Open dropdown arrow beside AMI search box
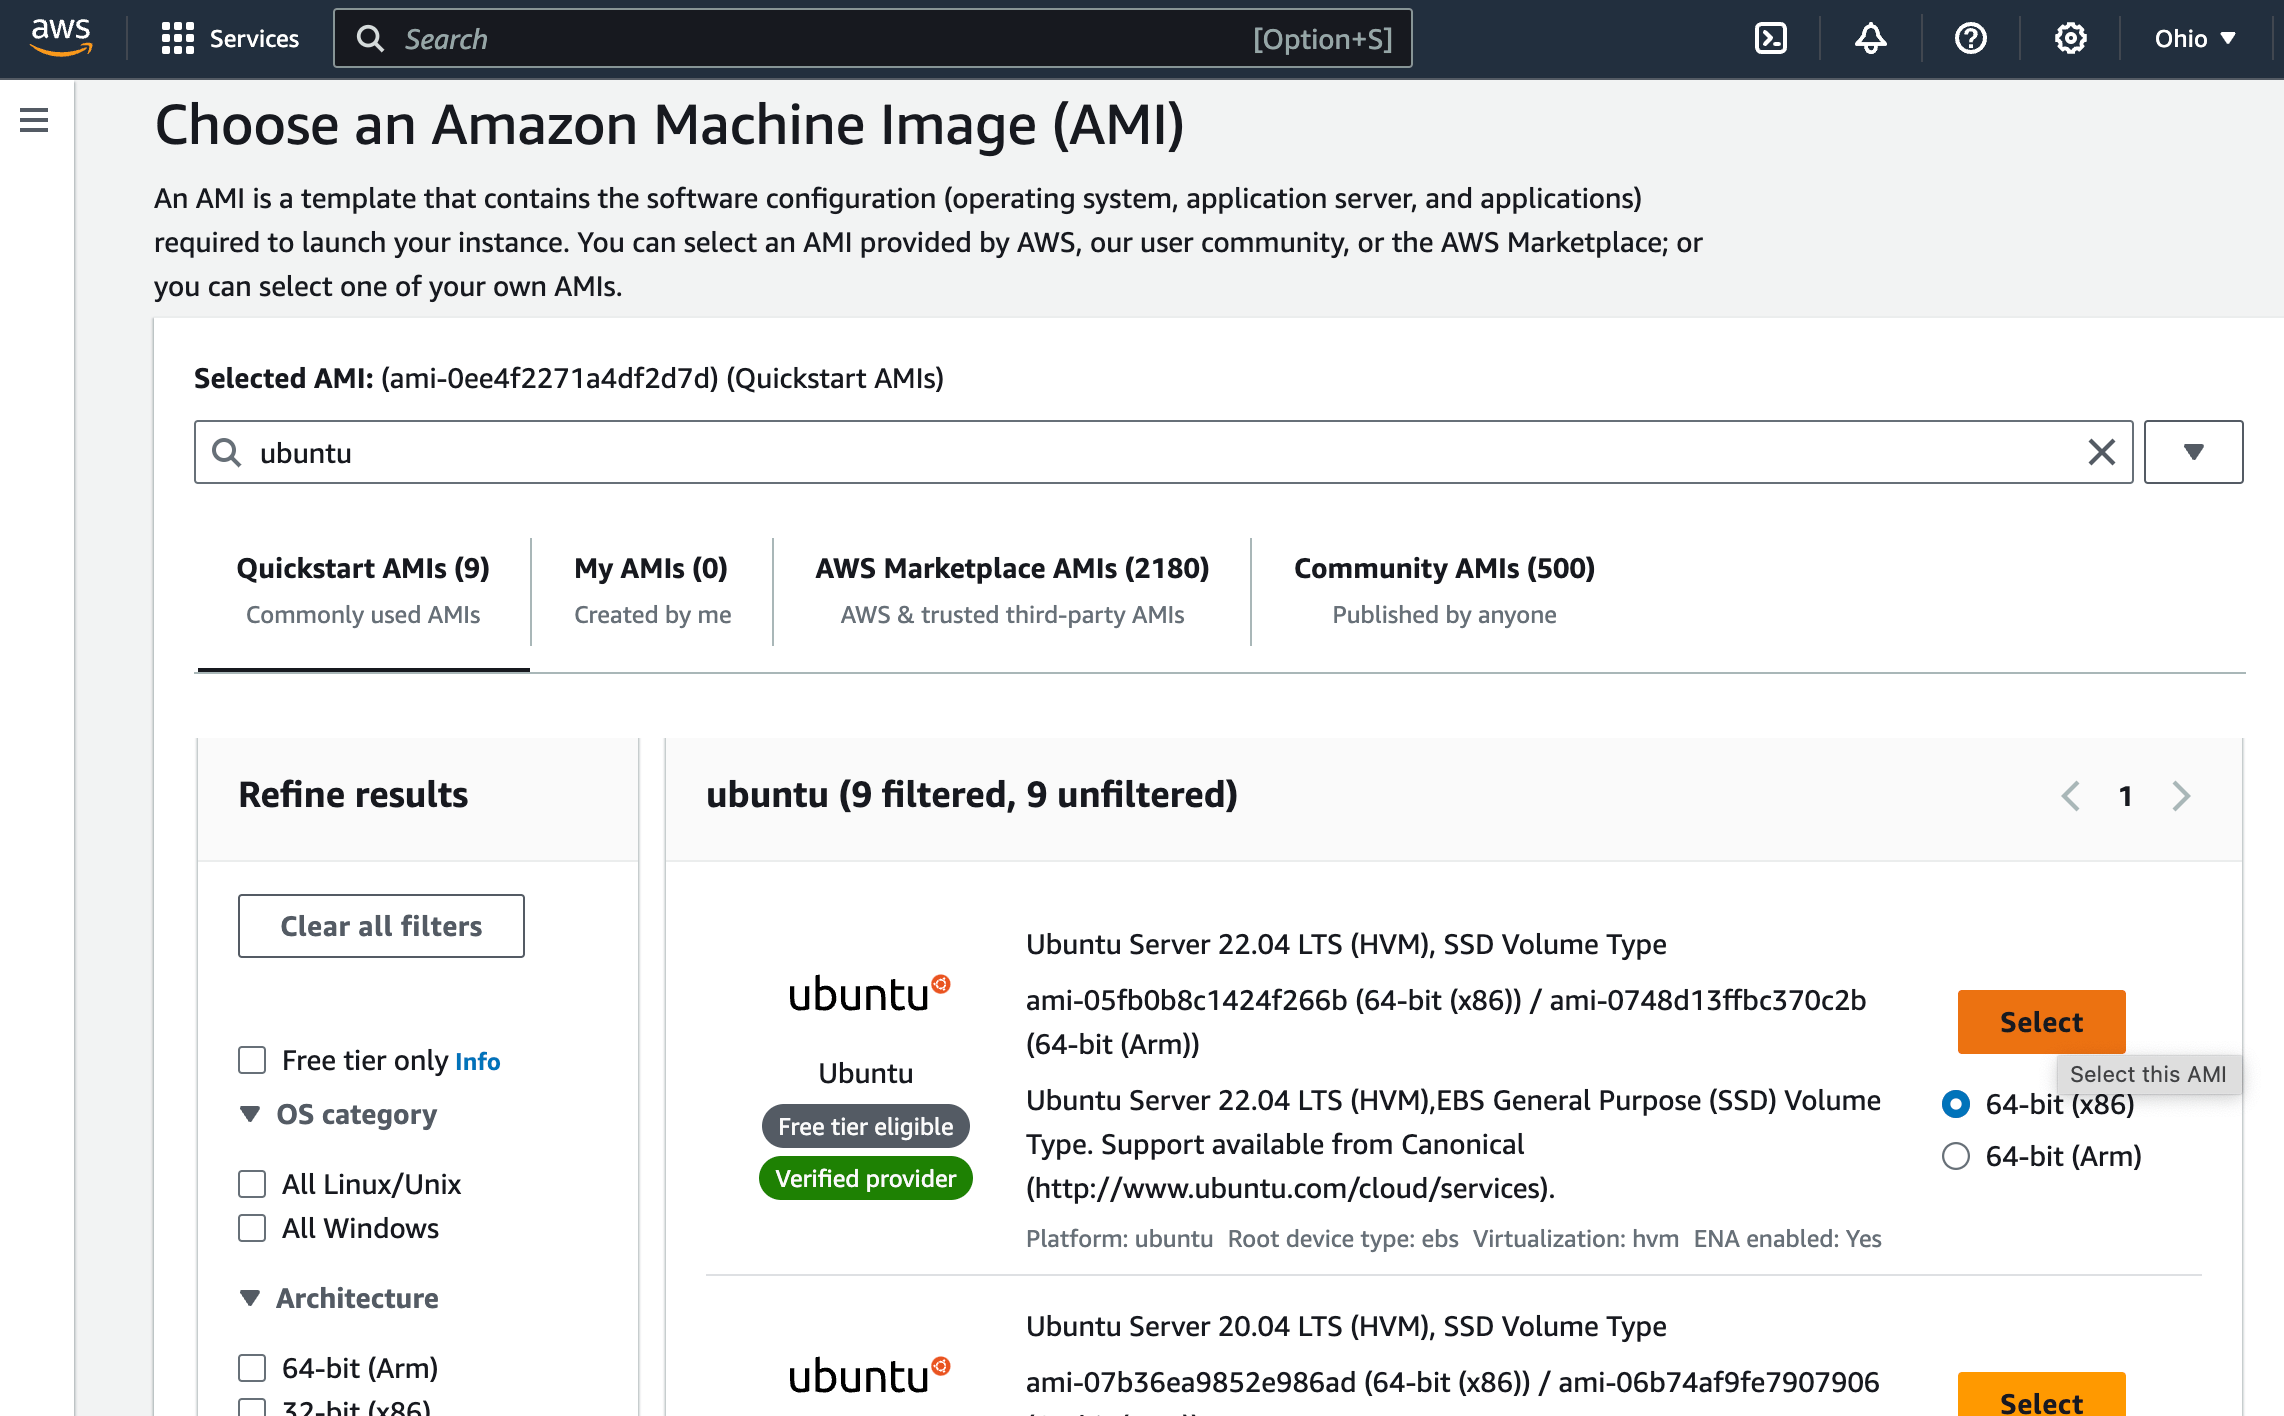Image resolution: width=2284 pixels, height=1416 pixels. pos(2193,452)
